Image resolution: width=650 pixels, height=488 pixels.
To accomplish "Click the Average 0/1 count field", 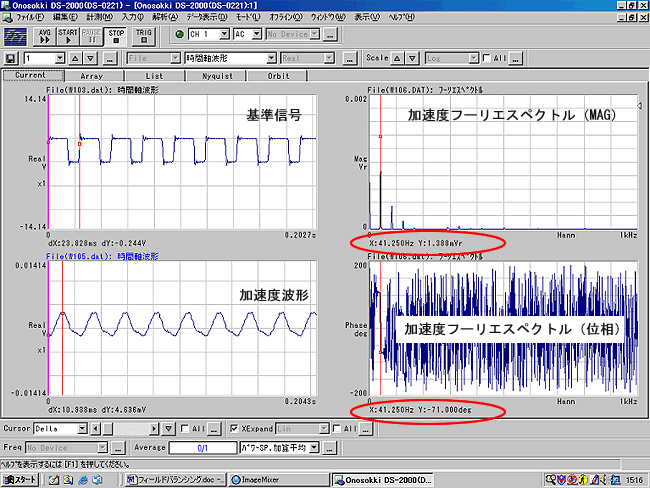I will click(x=202, y=448).
